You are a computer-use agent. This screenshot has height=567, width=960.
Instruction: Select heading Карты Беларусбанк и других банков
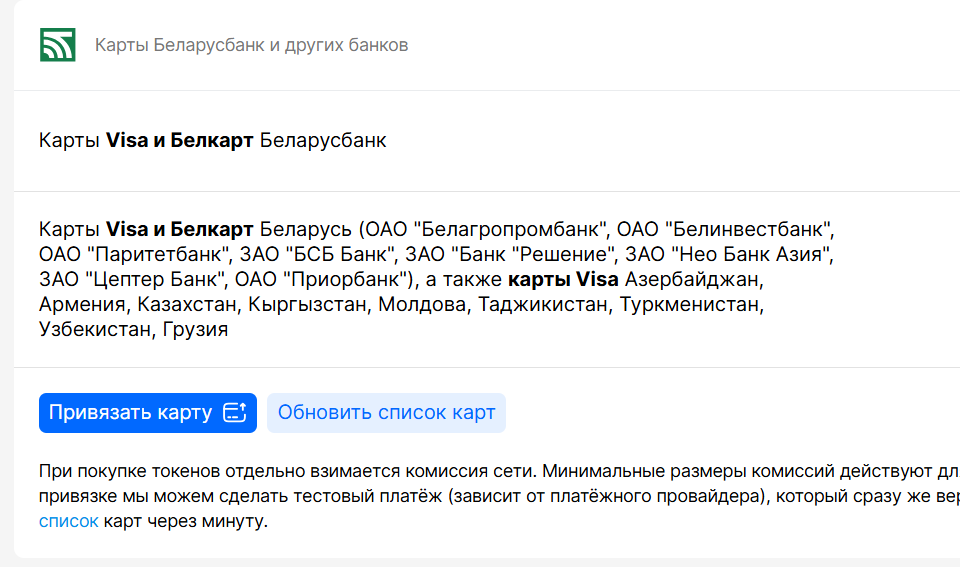(252, 45)
